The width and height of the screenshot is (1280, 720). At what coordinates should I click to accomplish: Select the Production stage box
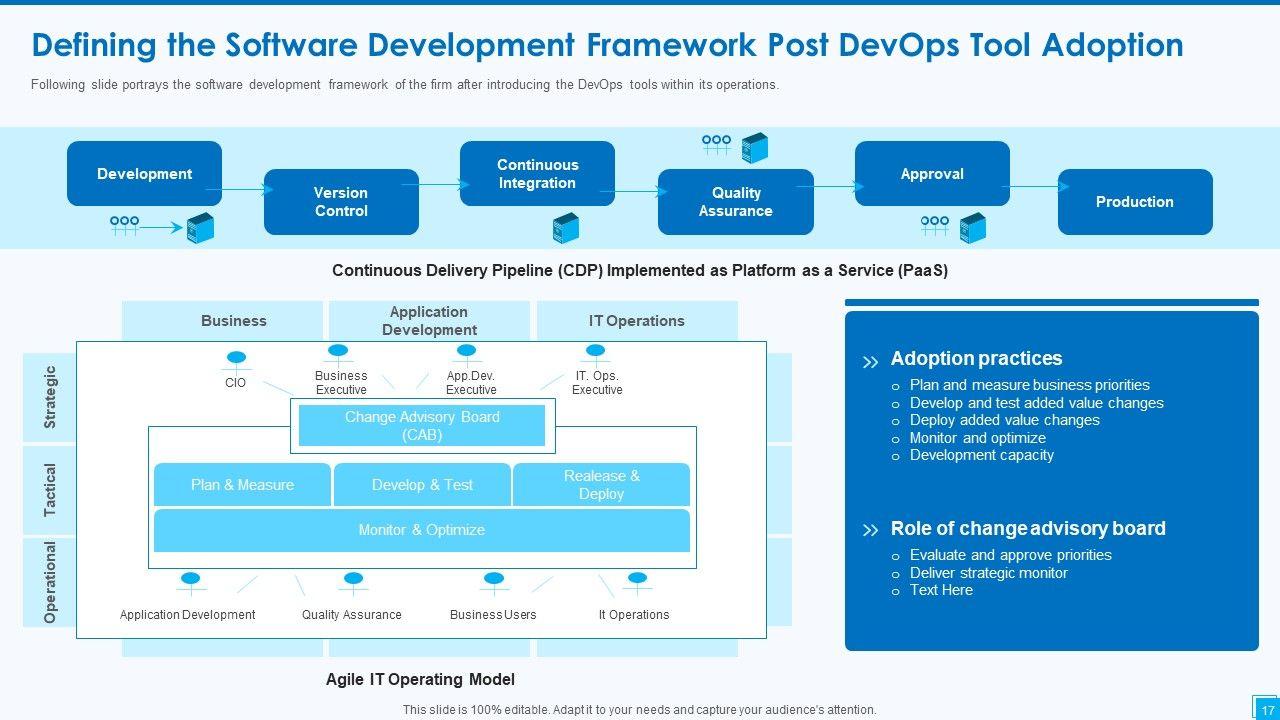1134,202
